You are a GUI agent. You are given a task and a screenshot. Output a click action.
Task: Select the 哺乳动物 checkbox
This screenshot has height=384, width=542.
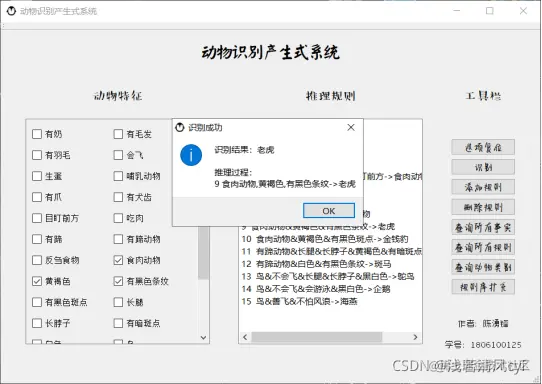click(118, 176)
